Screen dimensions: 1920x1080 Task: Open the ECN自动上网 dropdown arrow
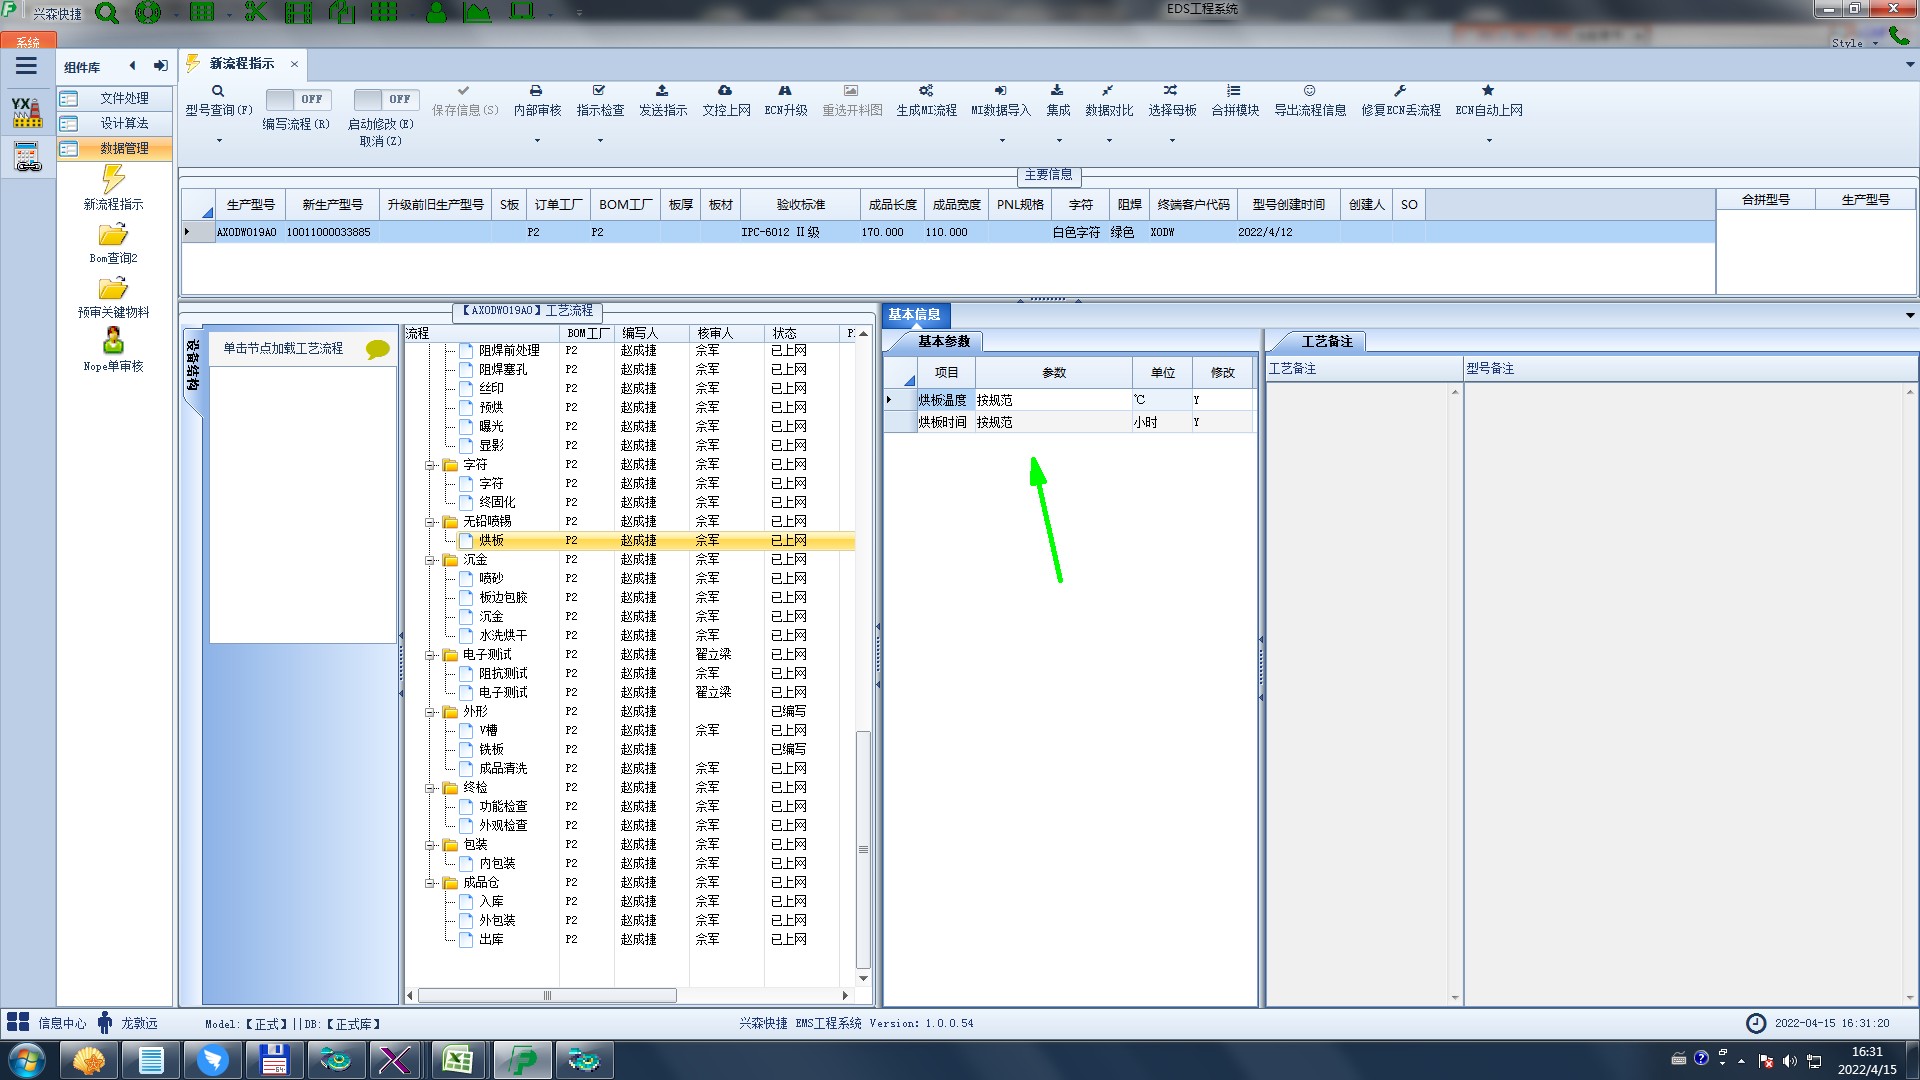pos(1489,141)
